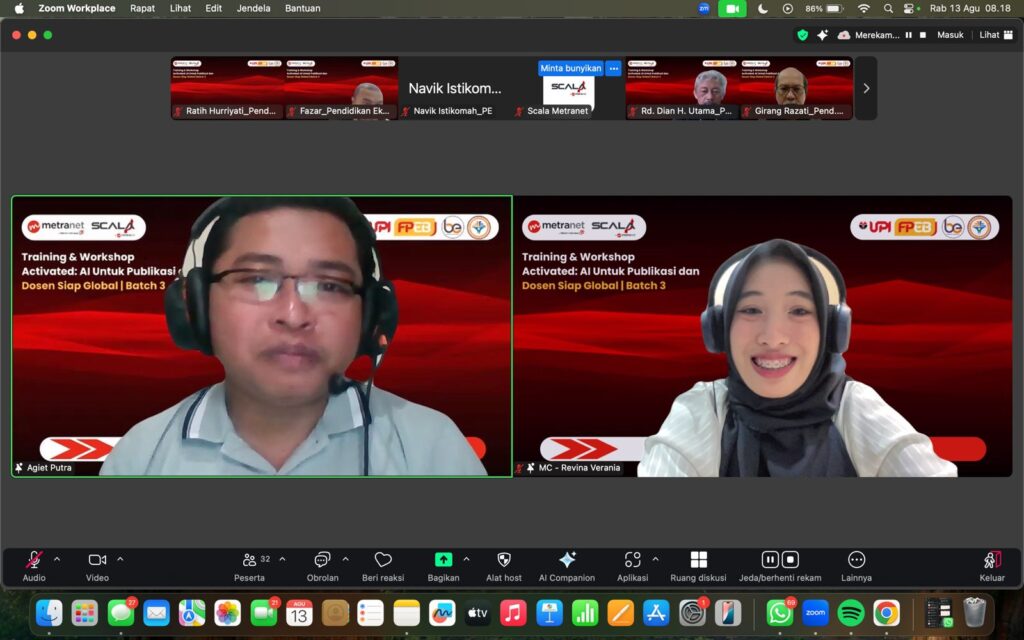
Task: Expand audio options arrow
Action: pos(57,559)
